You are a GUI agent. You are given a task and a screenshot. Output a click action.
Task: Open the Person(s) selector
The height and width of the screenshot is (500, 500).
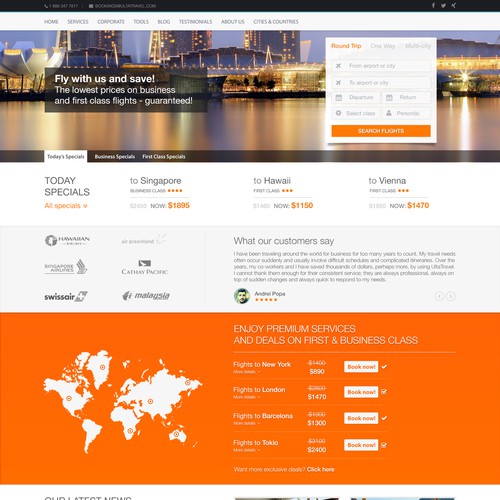point(406,113)
